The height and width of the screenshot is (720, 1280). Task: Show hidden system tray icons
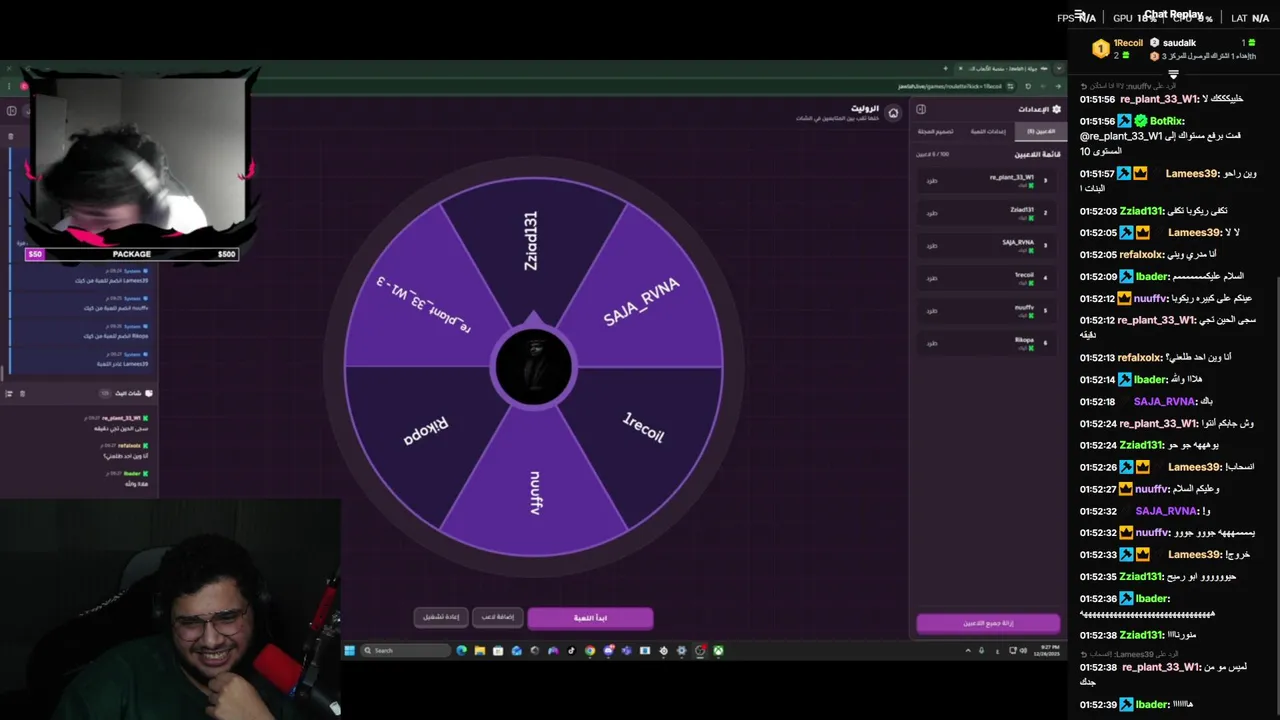968,650
